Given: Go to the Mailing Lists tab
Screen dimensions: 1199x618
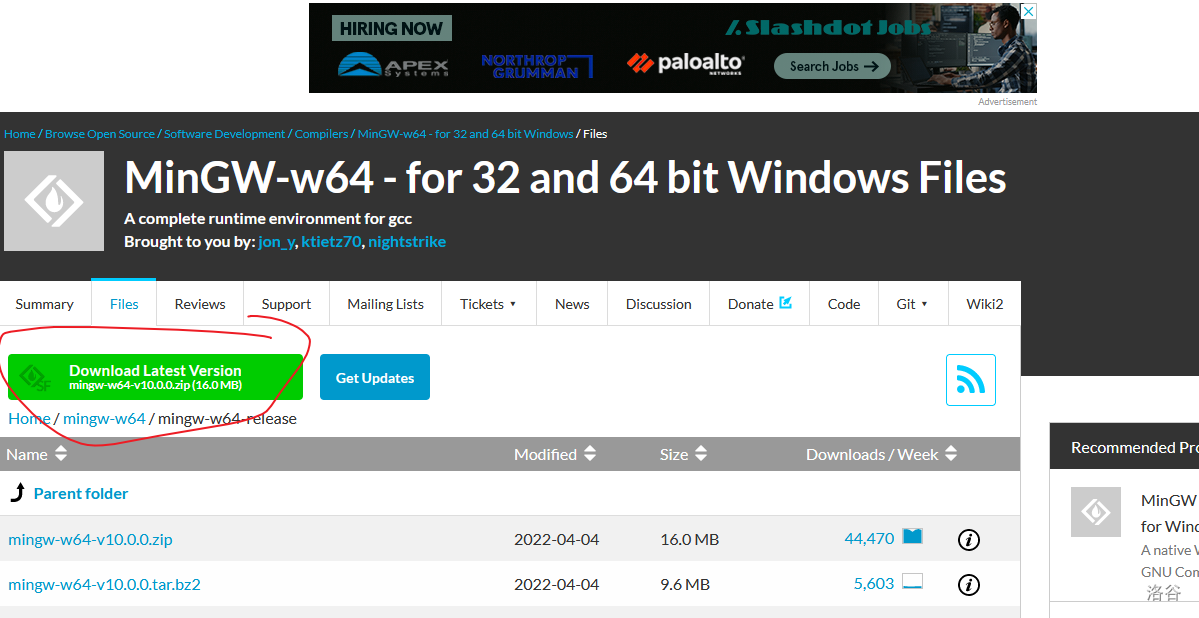Looking at the screenshot, I should (385, 304).
